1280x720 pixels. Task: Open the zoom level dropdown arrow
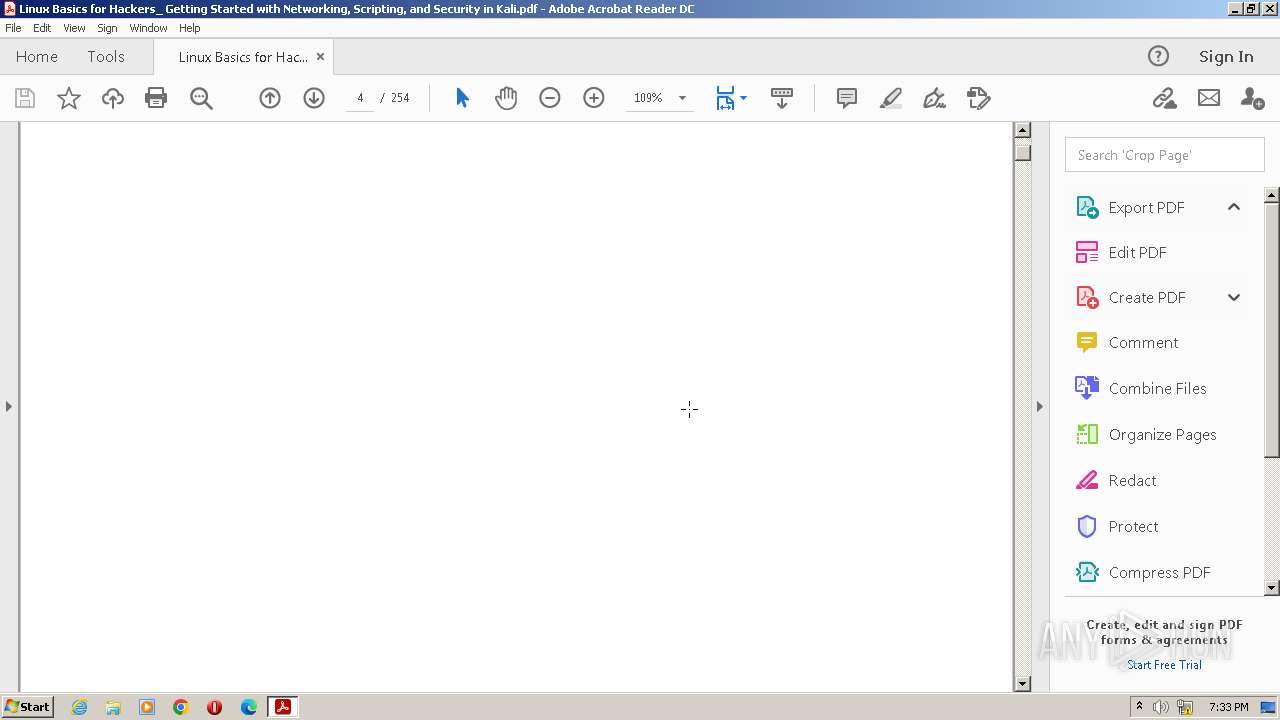682,98
